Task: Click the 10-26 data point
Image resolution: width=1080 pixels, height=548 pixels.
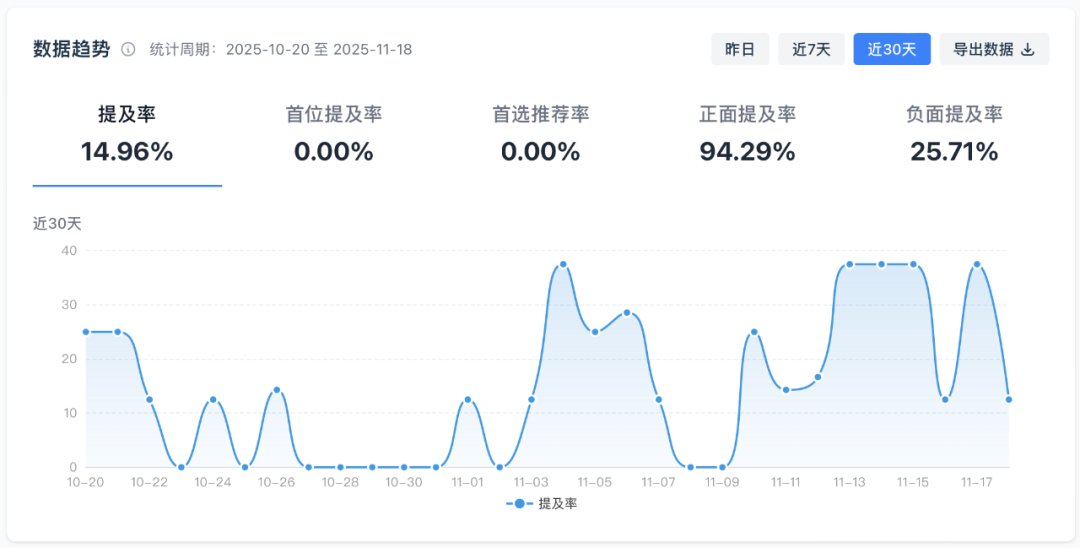Action: 277,390
